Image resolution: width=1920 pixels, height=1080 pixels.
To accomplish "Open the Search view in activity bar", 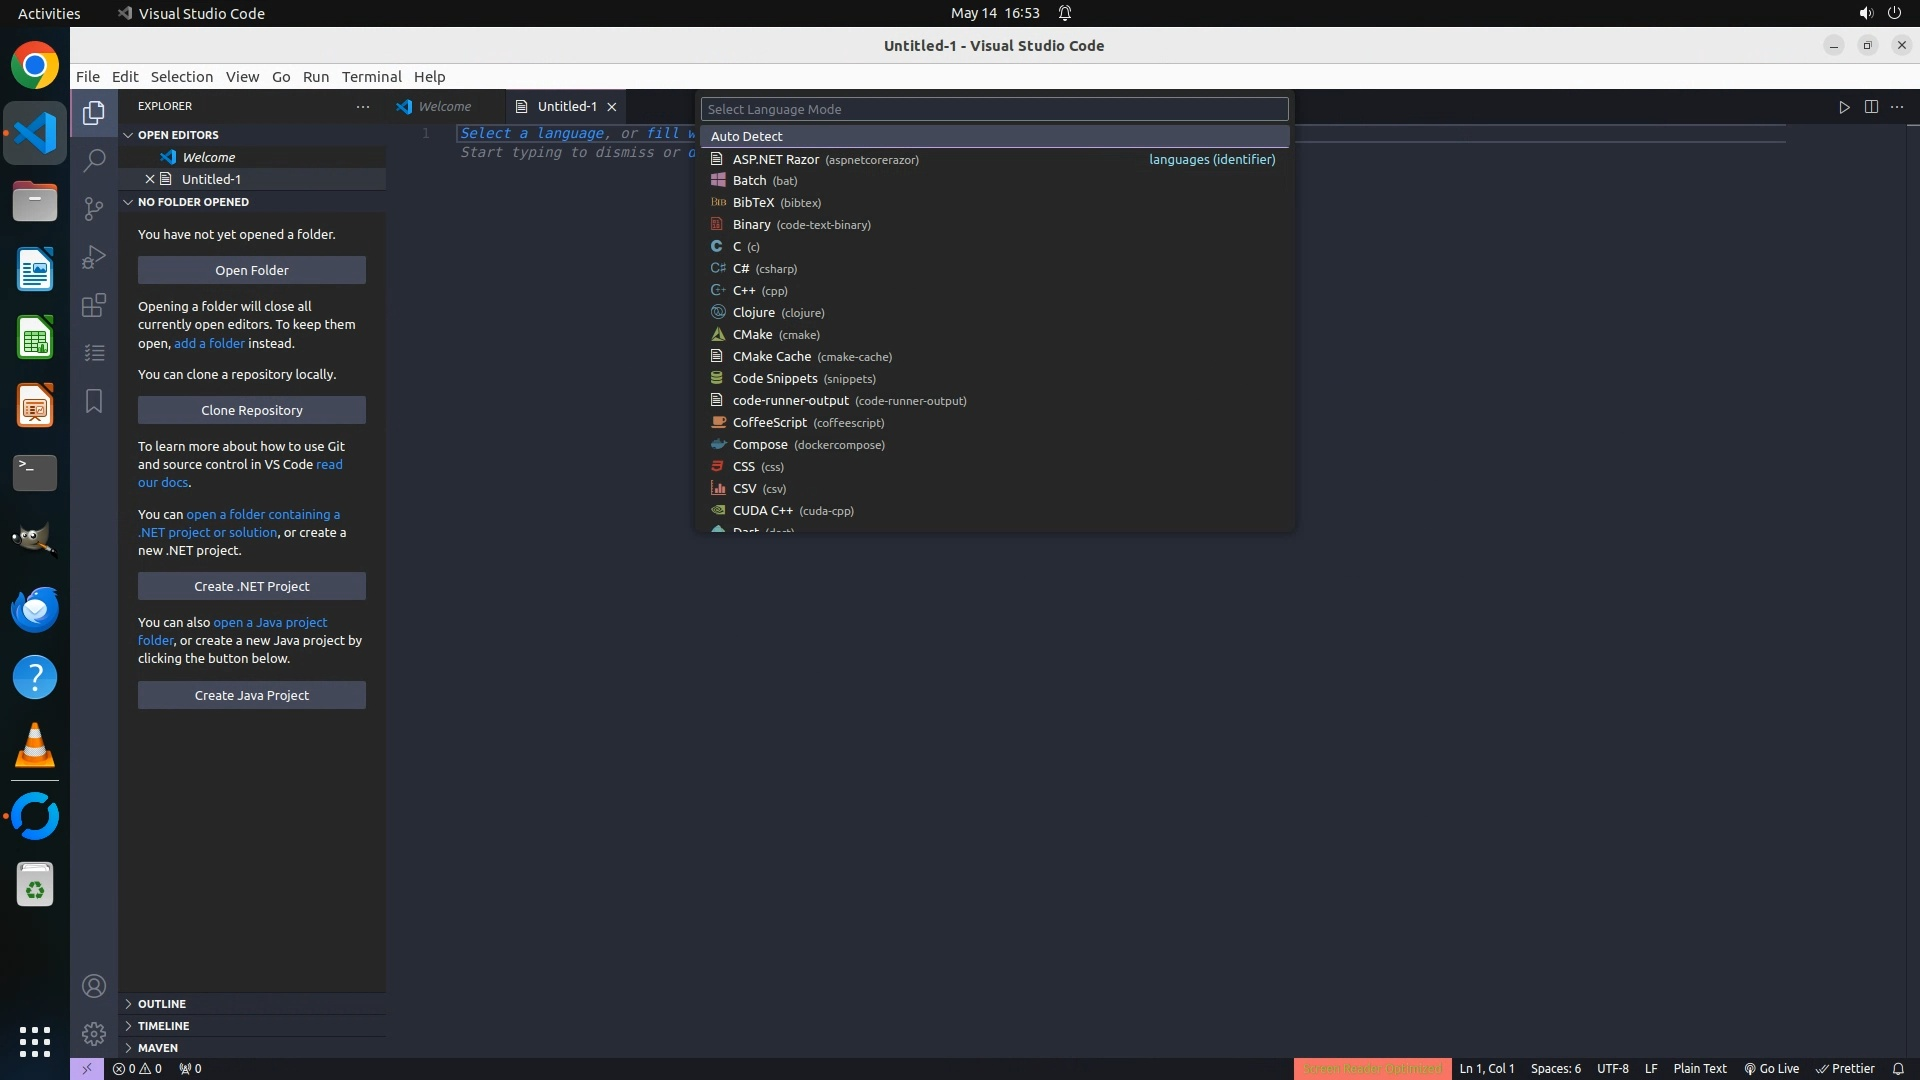I will (x=94, y=160).
